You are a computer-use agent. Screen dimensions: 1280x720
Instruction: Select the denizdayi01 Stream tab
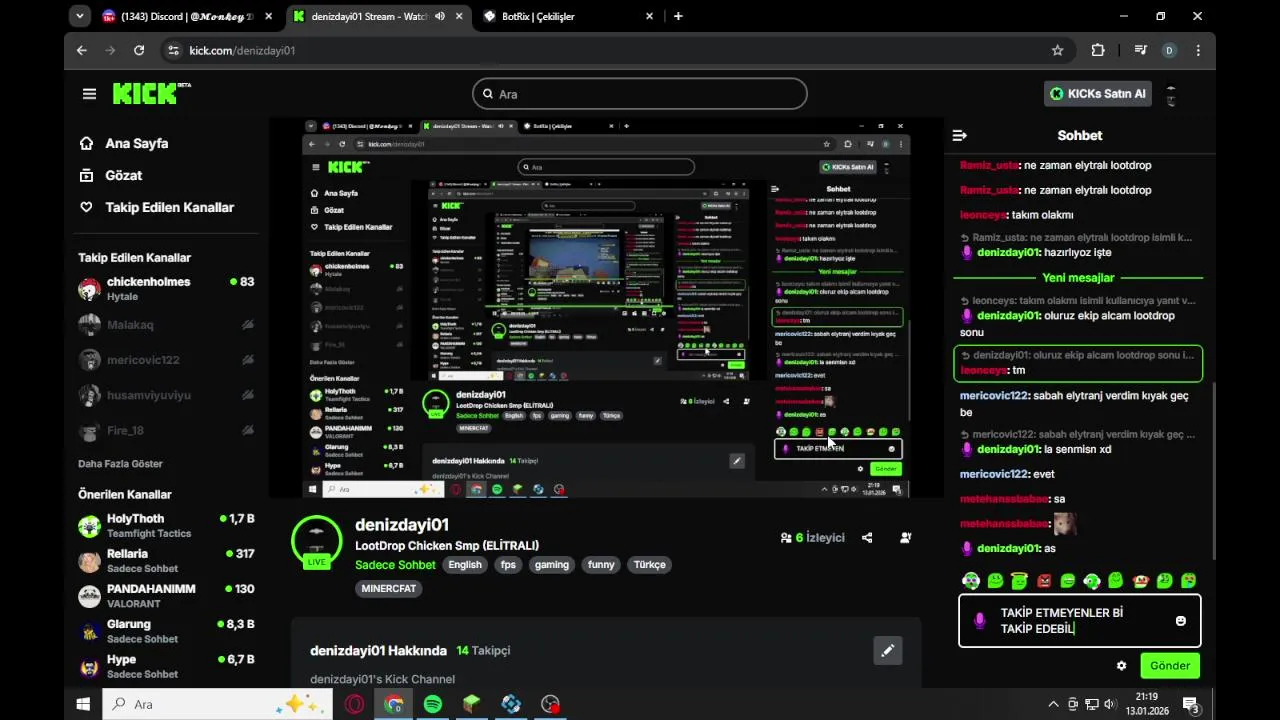pyautogui.click(x=378, y=16)
